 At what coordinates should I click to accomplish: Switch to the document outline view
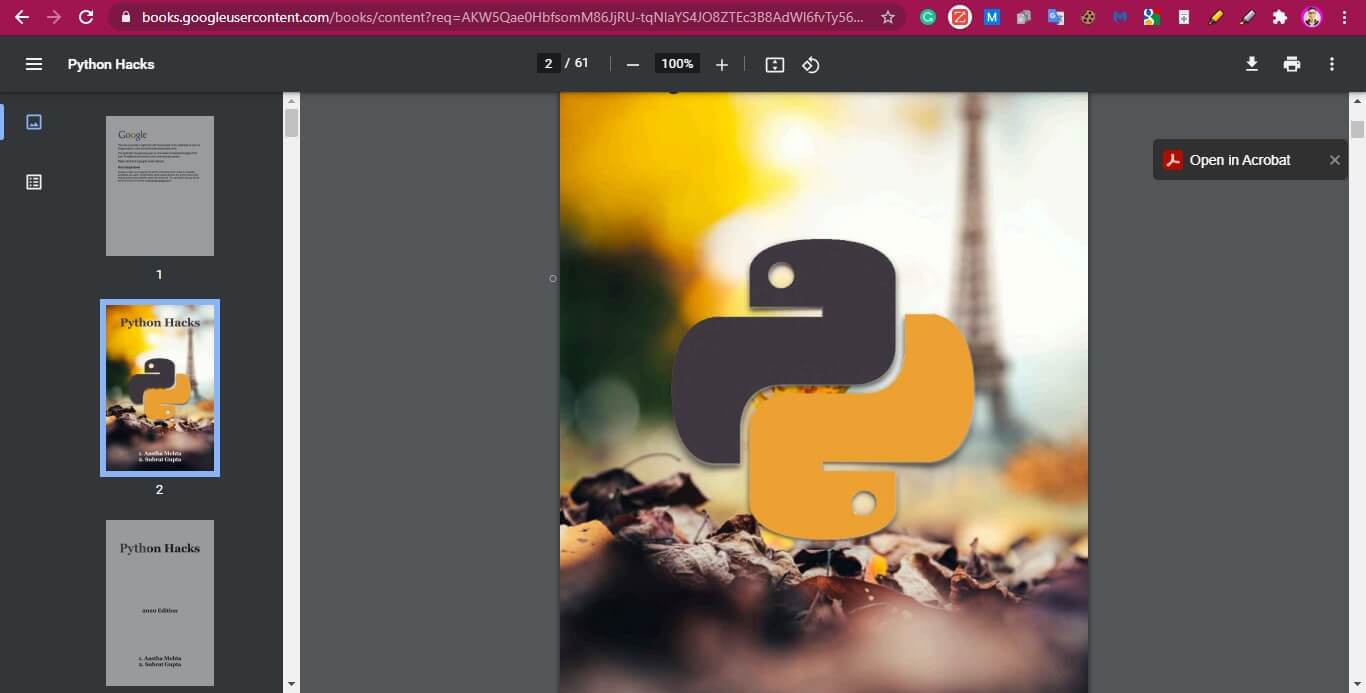click(34, 182)
